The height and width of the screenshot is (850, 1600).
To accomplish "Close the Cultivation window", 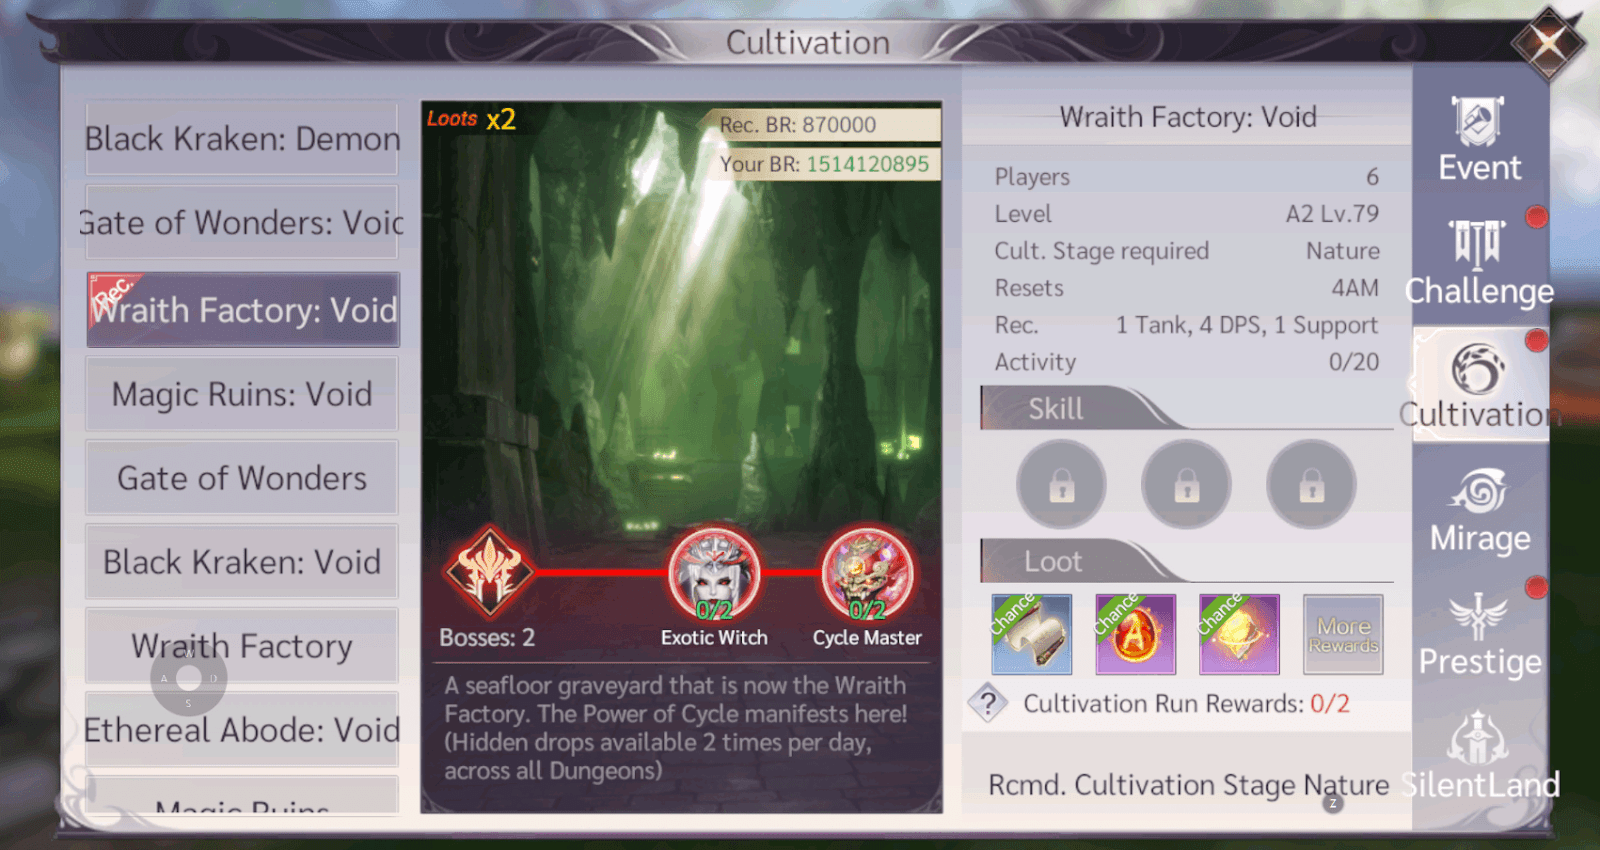I will tap(1548, 43).
